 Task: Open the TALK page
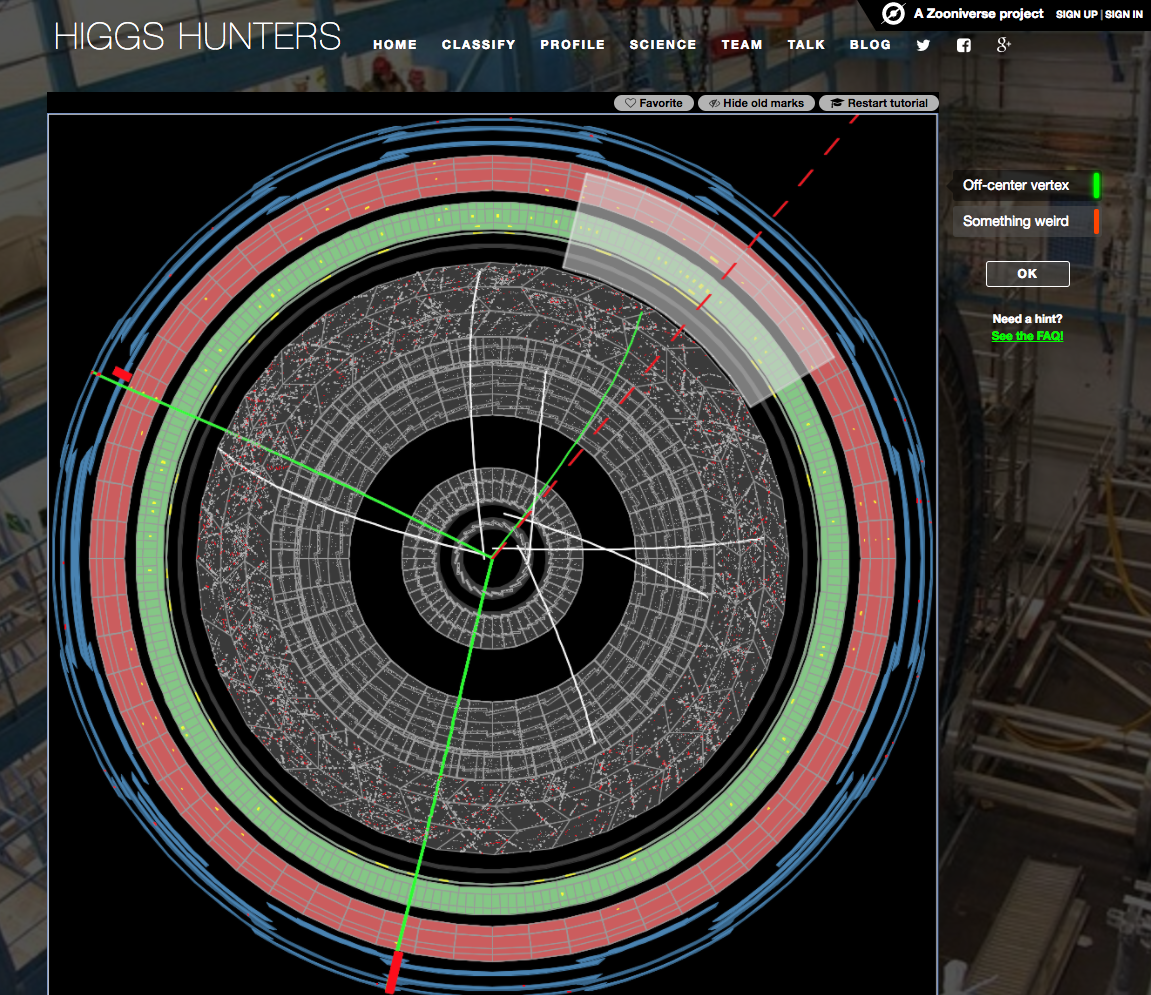806,45
